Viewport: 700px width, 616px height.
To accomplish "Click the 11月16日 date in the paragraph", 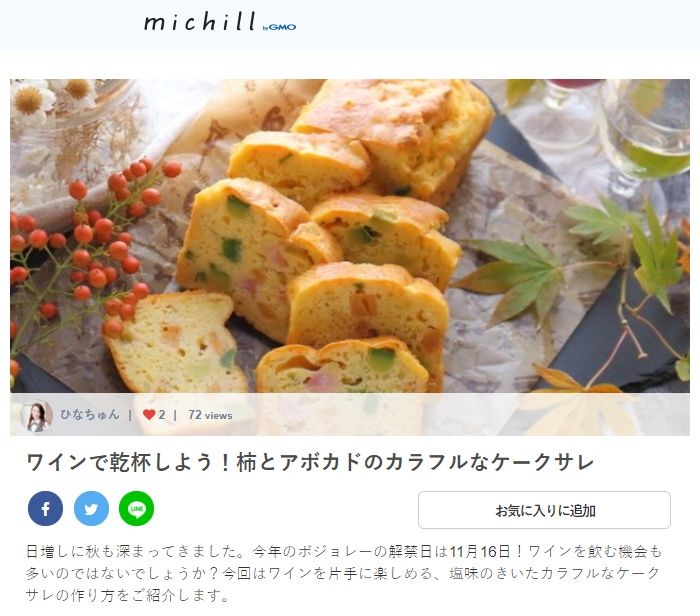I will (x=479, y=552).
